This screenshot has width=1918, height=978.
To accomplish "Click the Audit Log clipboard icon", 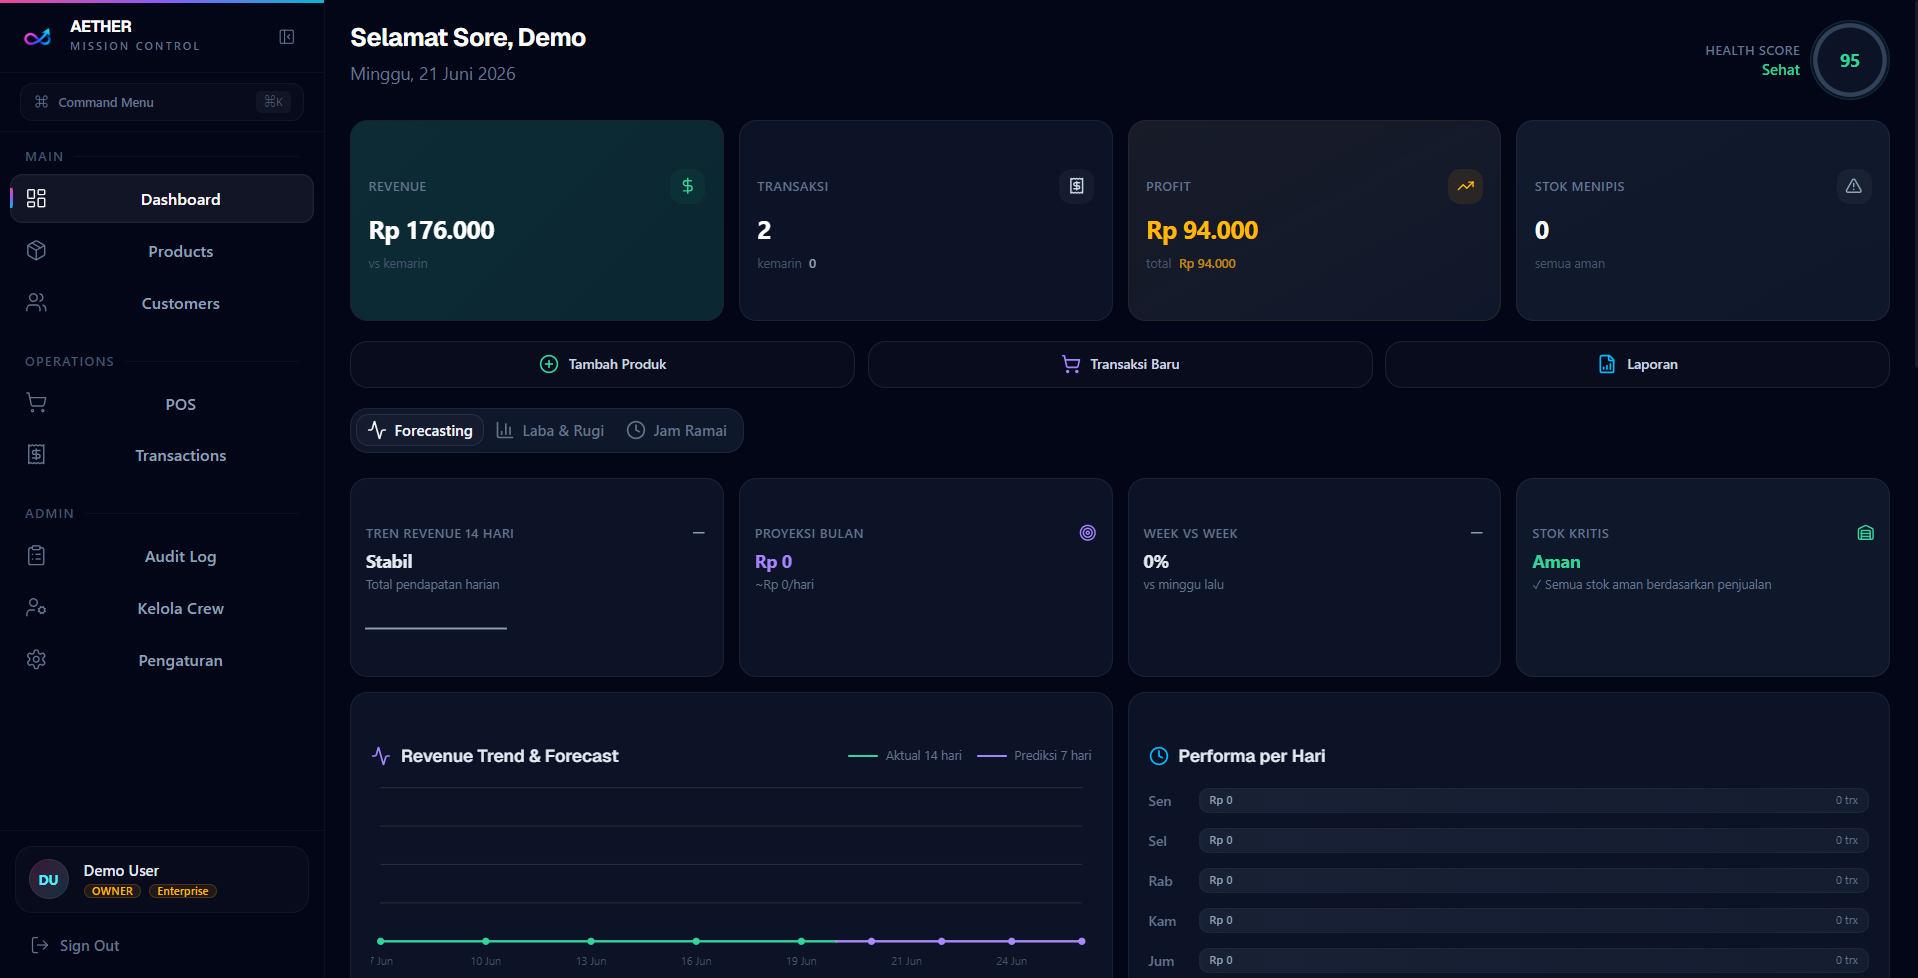I will [36, 555].
